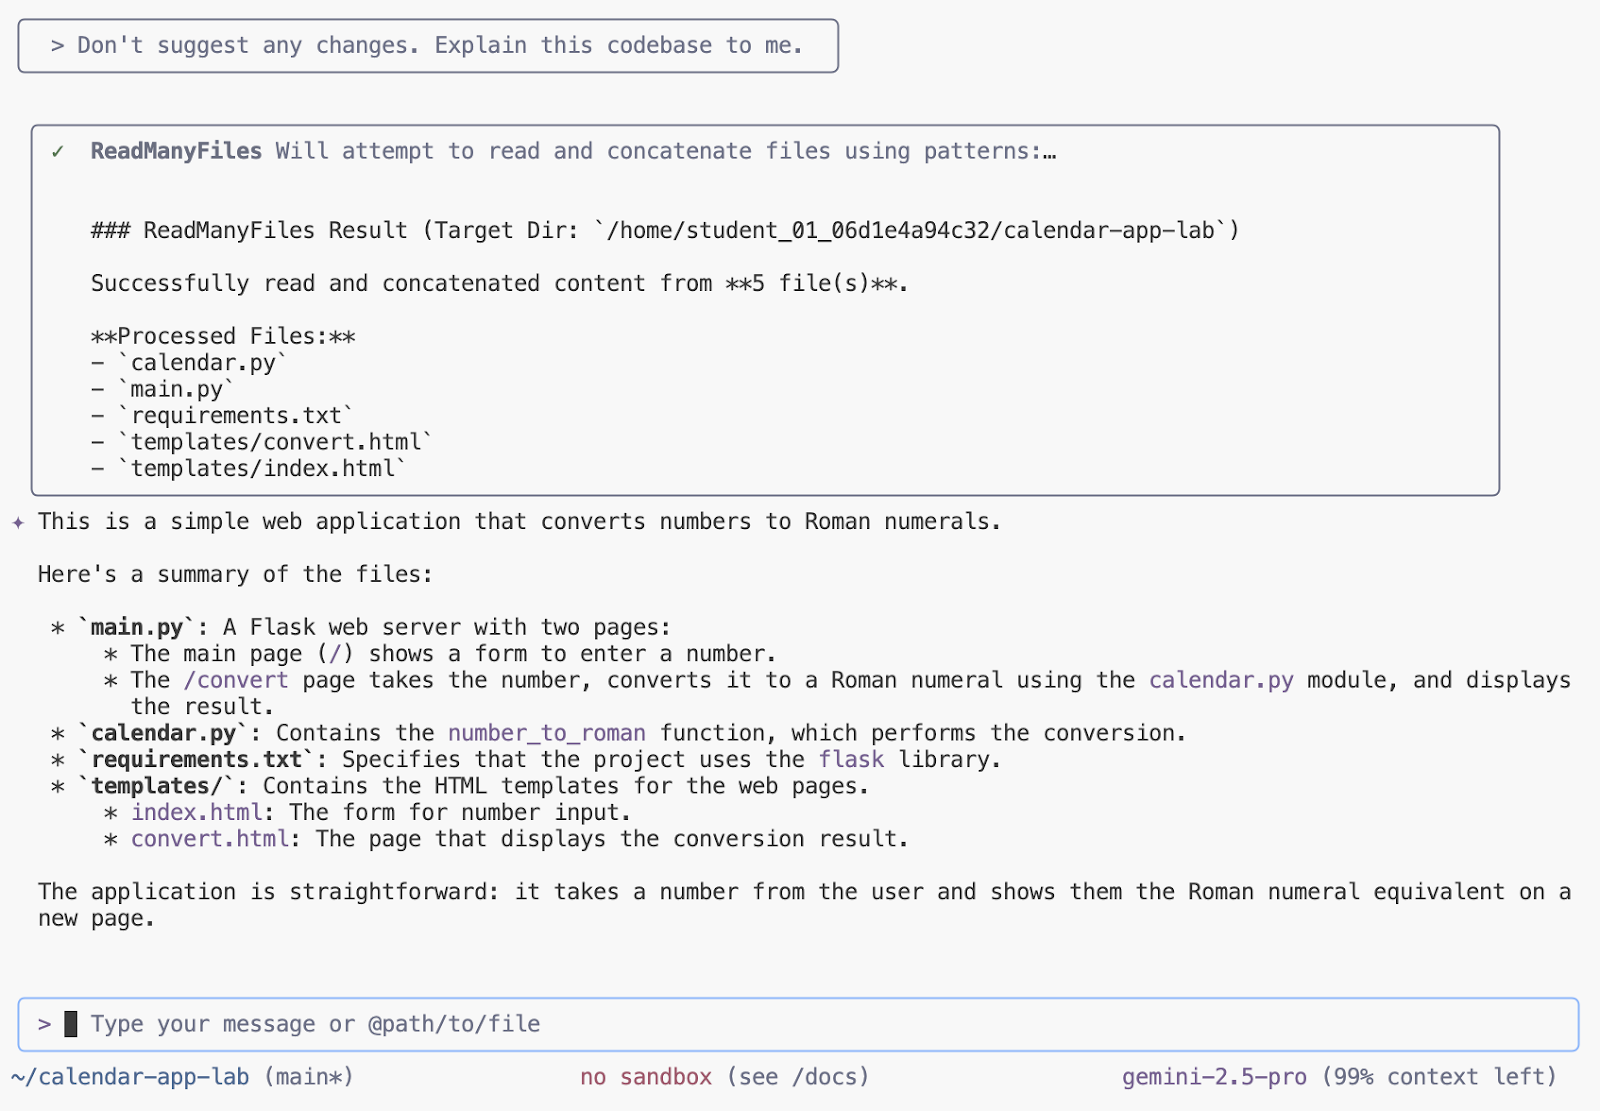Click the purple sparkle icon before the response
1600x1111 pixels.
(18, 522)
